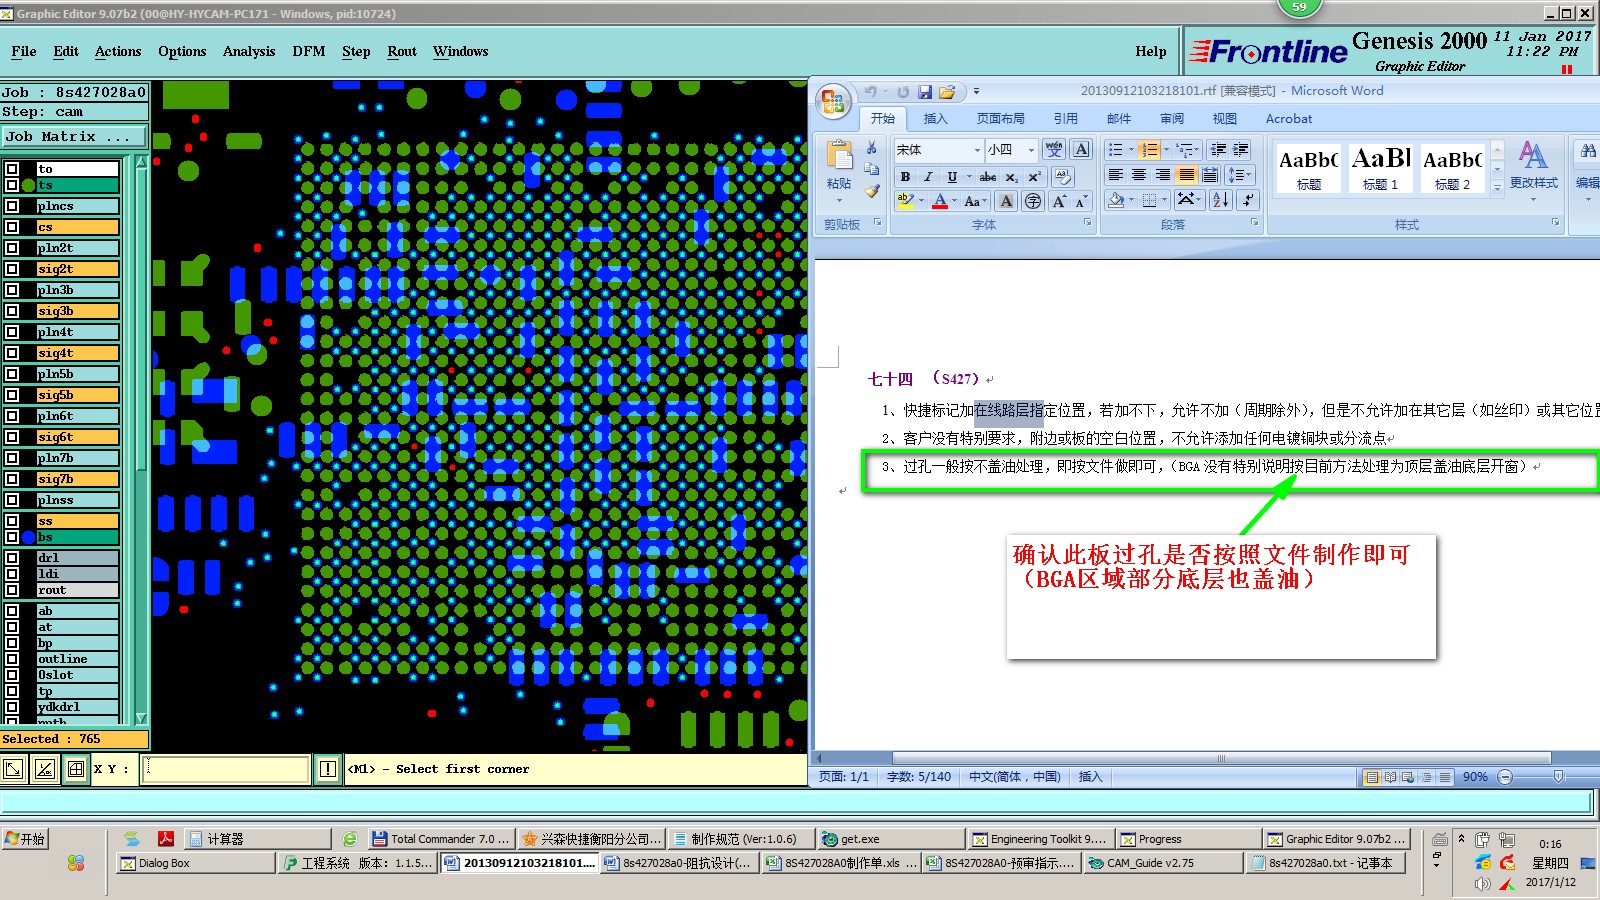Click the Cut scissors icon

tap(872, 147)
